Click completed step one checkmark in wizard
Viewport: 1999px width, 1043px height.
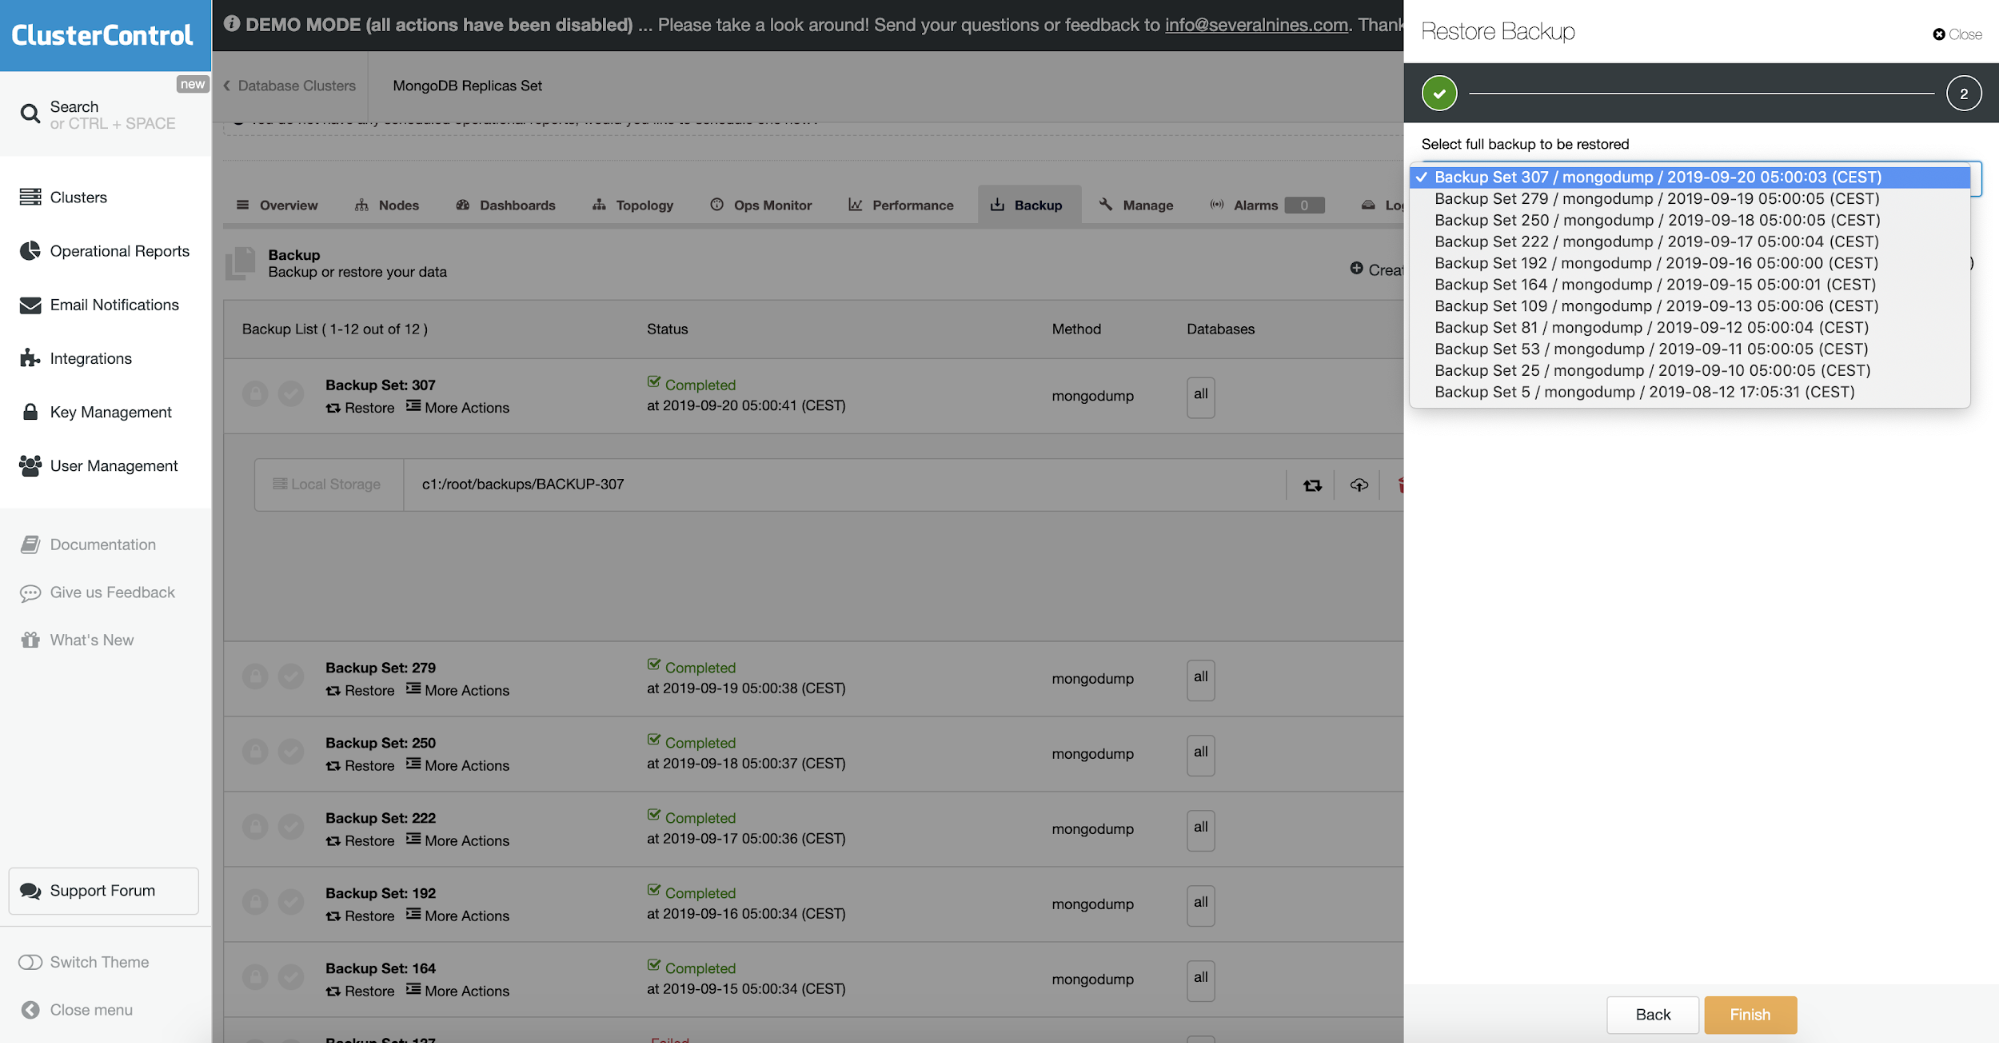pos(1439,93)
